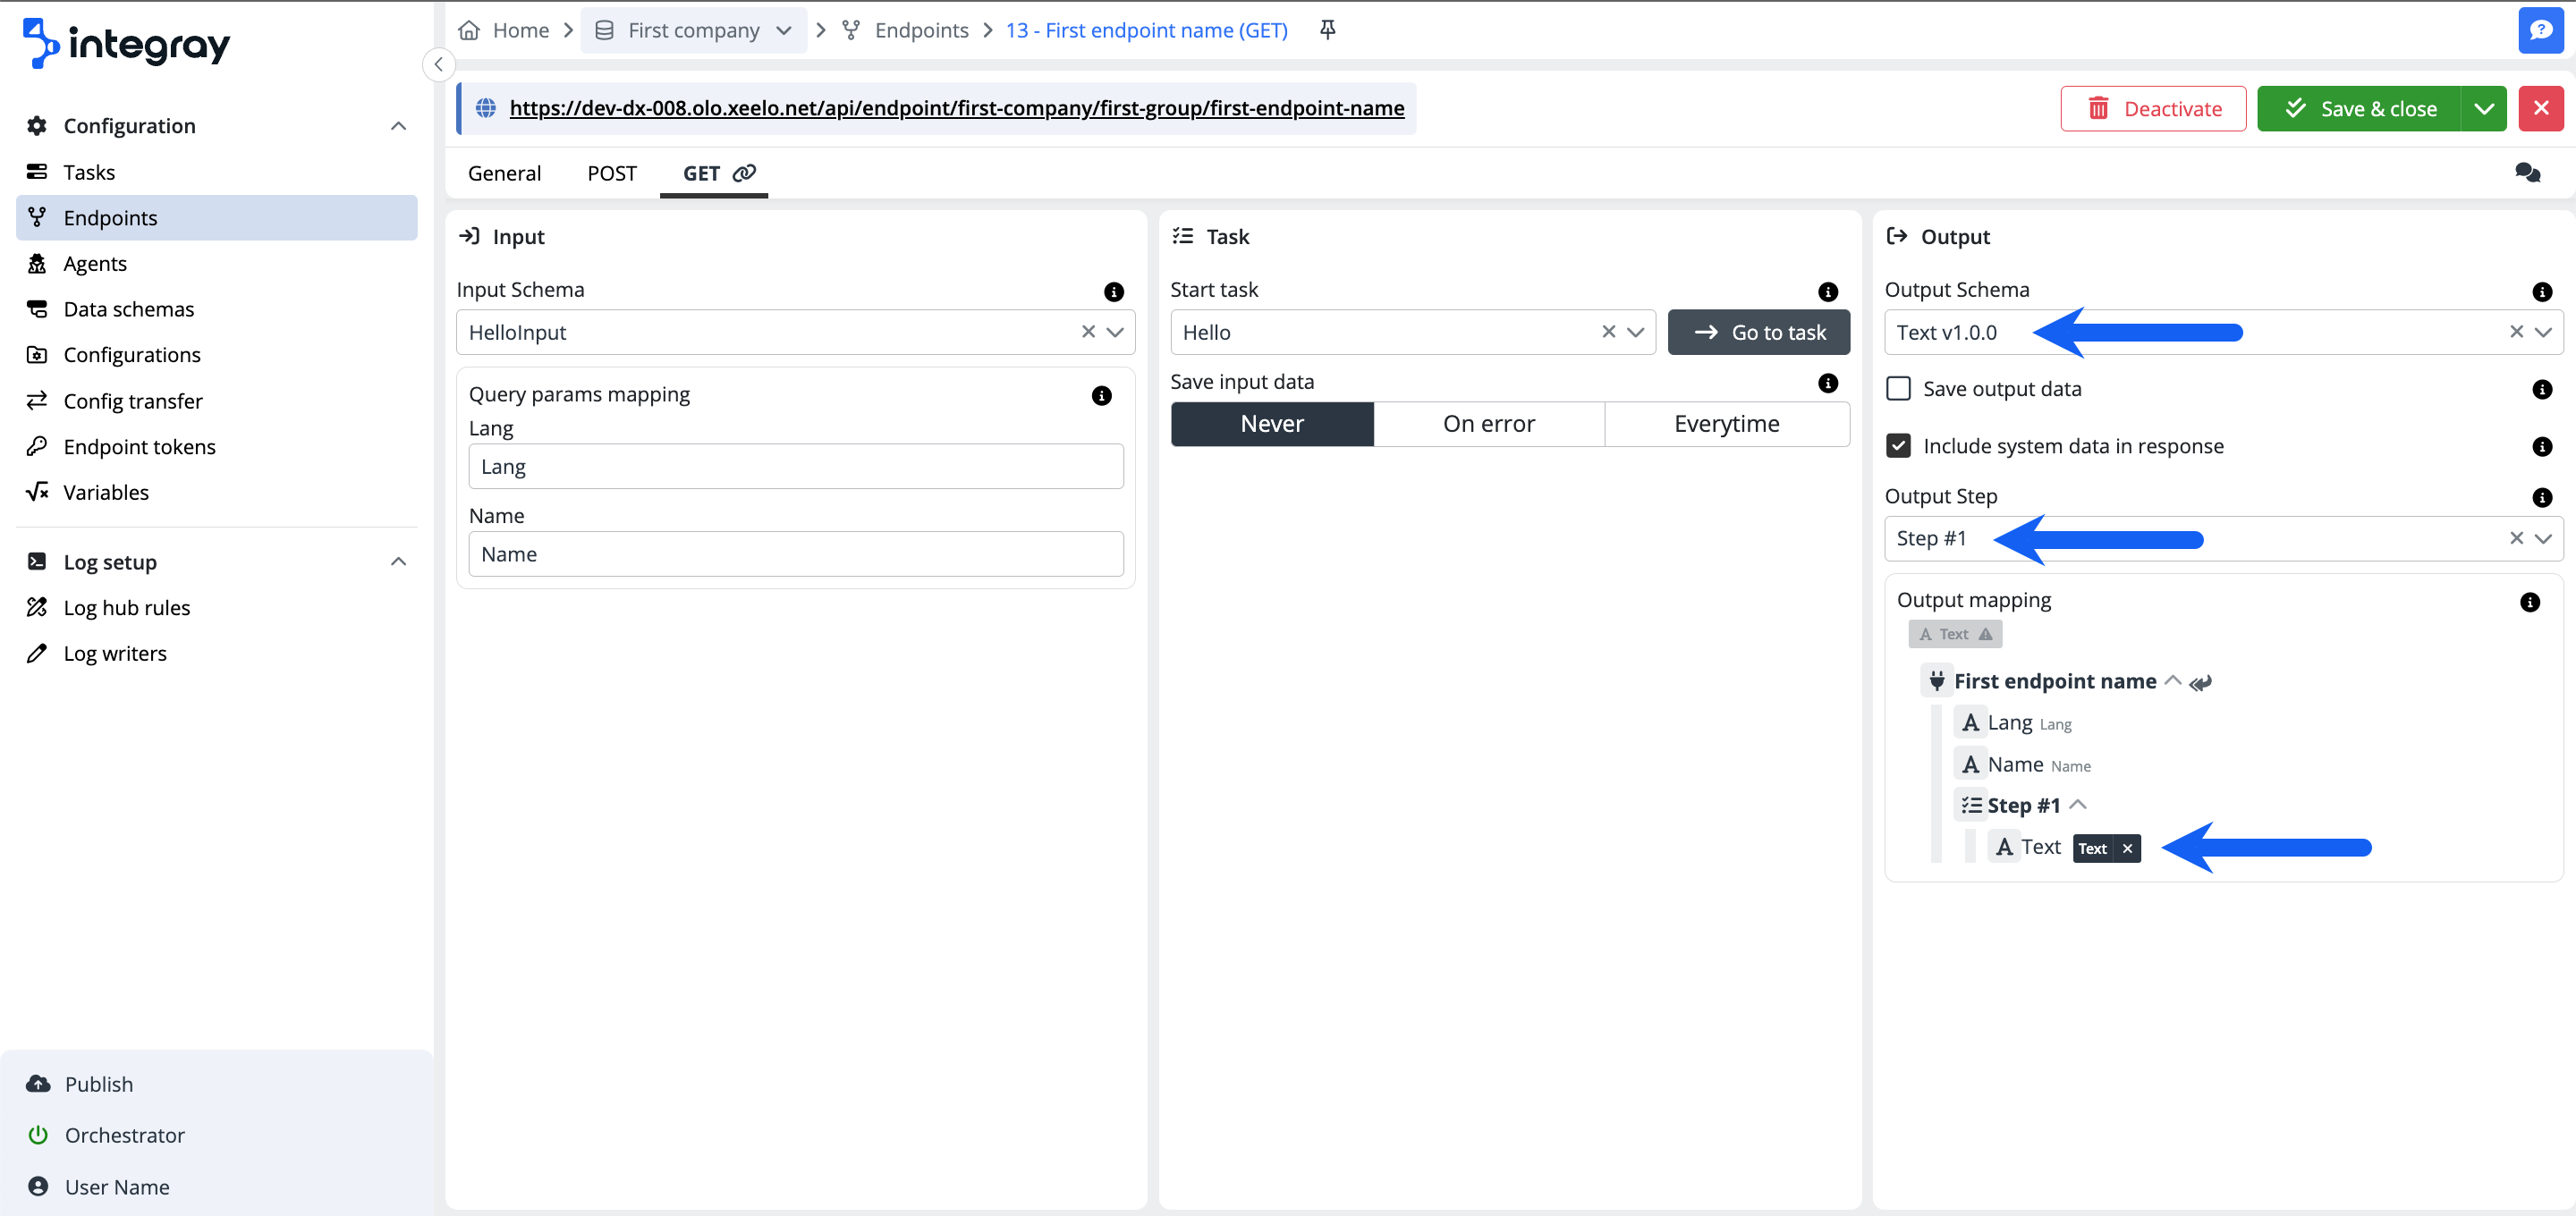Click info icon next to Input Schema

point(1113,292)
